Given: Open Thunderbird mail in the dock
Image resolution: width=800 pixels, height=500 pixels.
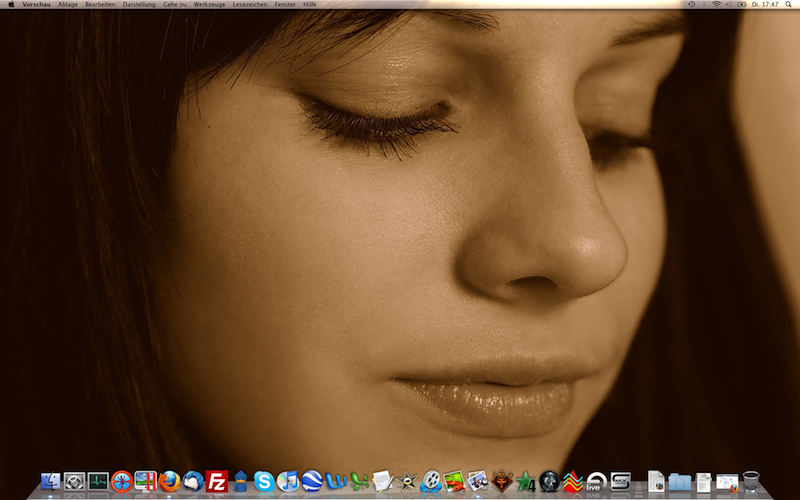Looking at the screenshot, I should 192,481.
